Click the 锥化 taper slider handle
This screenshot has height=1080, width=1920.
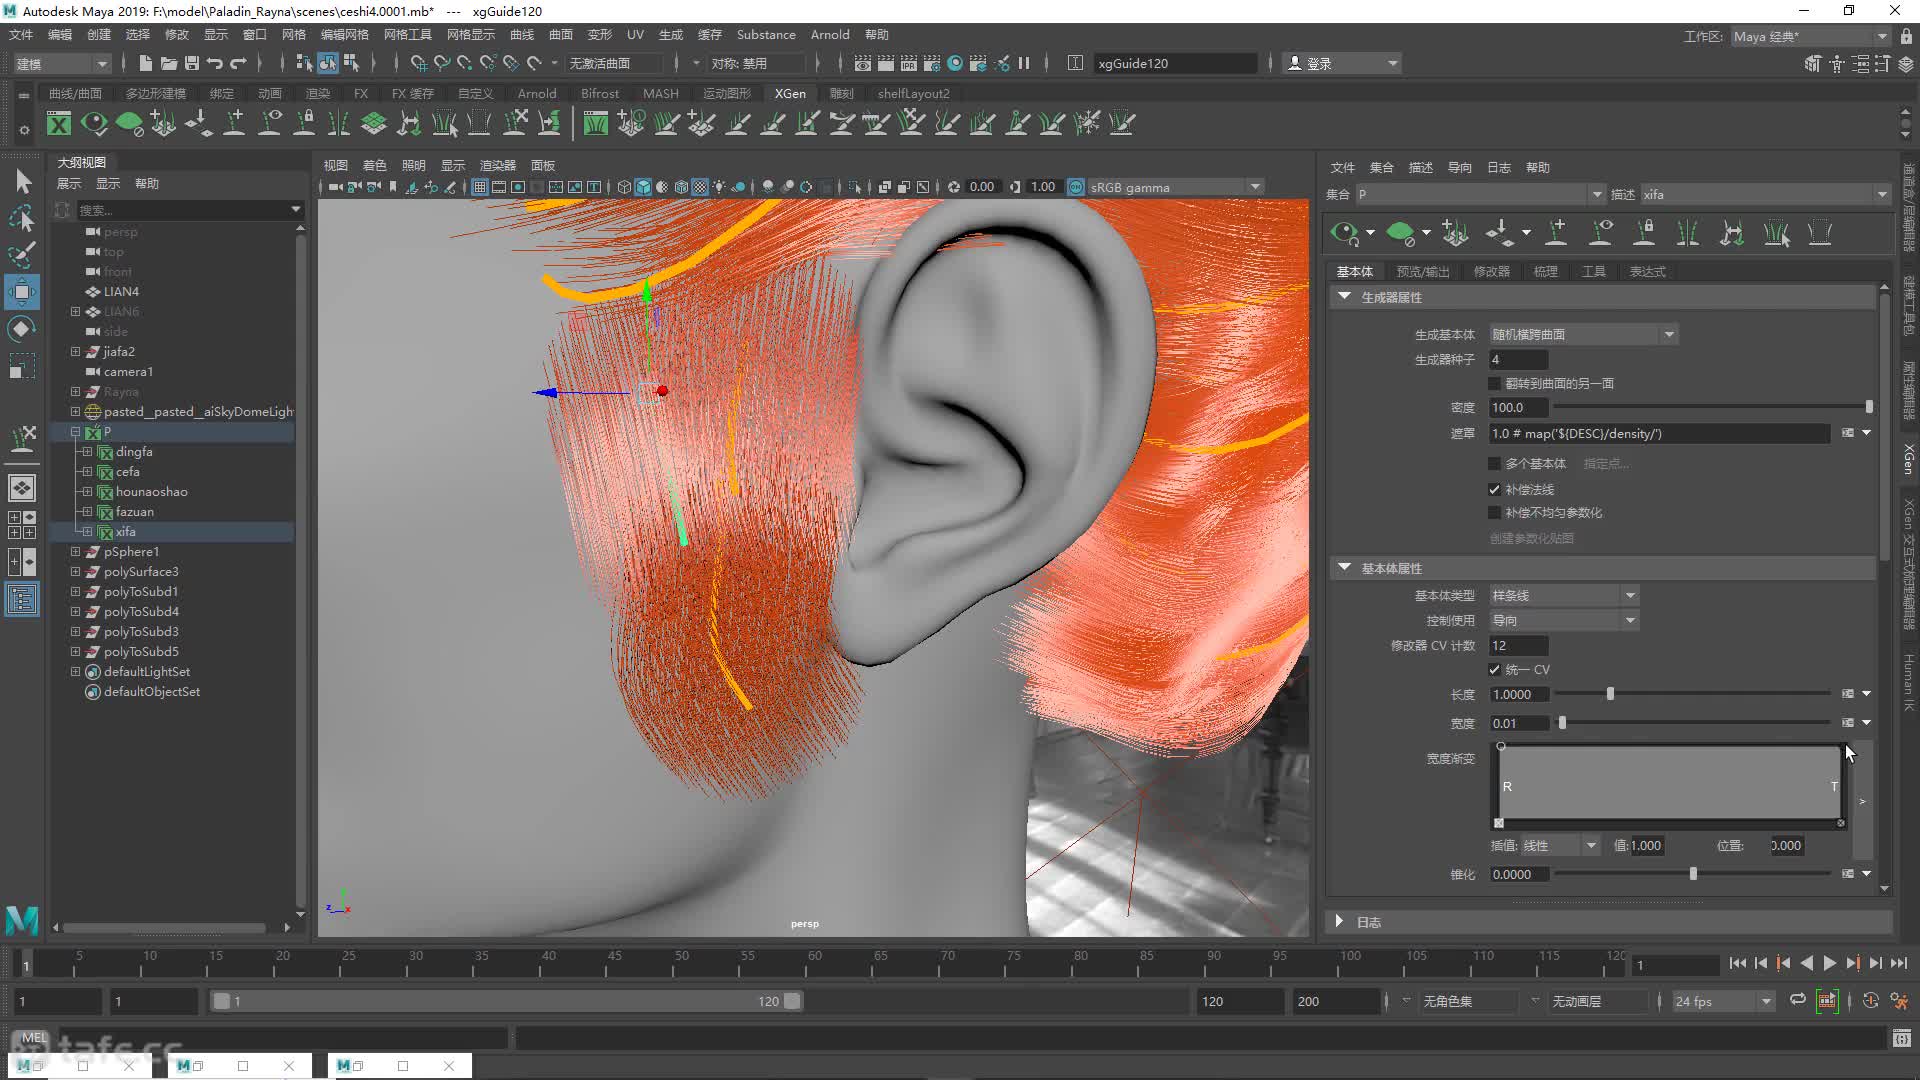(1693, 873)
